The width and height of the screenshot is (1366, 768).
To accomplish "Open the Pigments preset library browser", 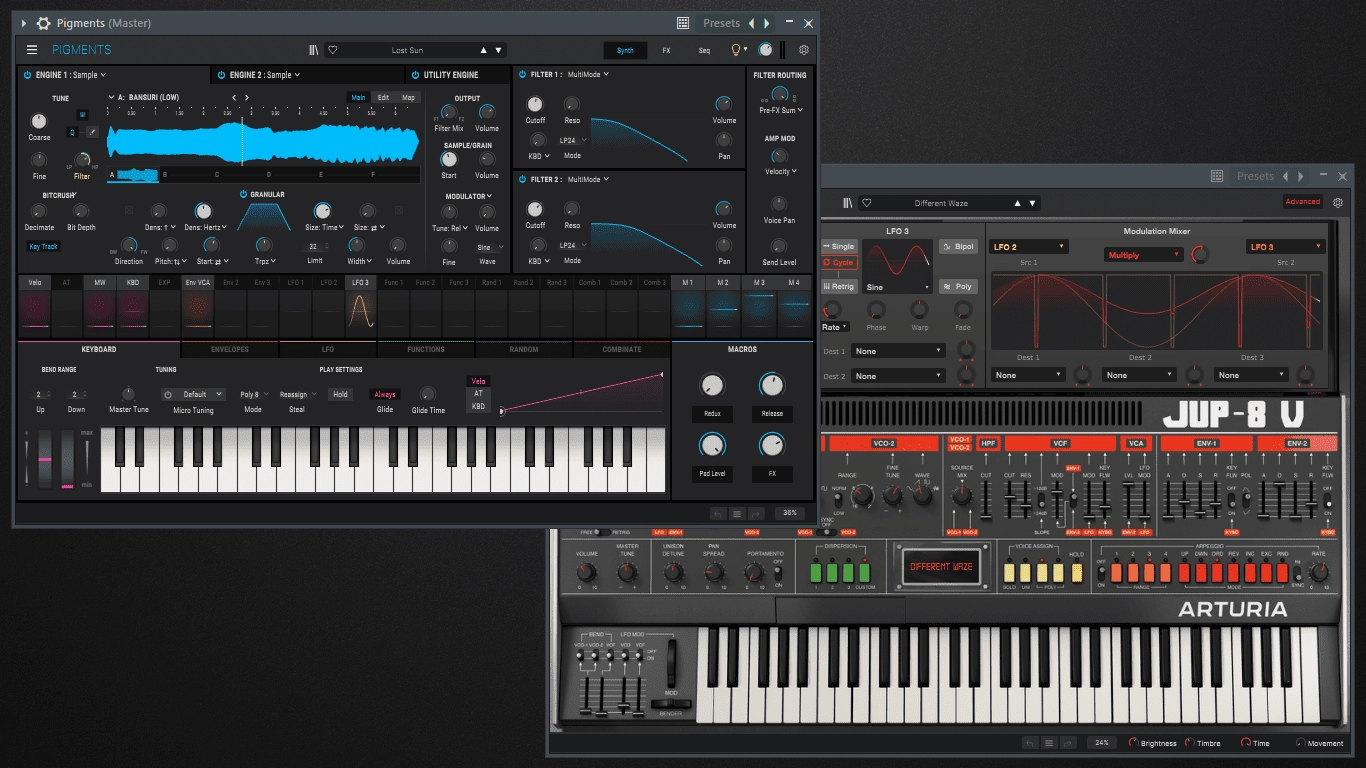I will tap(314, 50).
